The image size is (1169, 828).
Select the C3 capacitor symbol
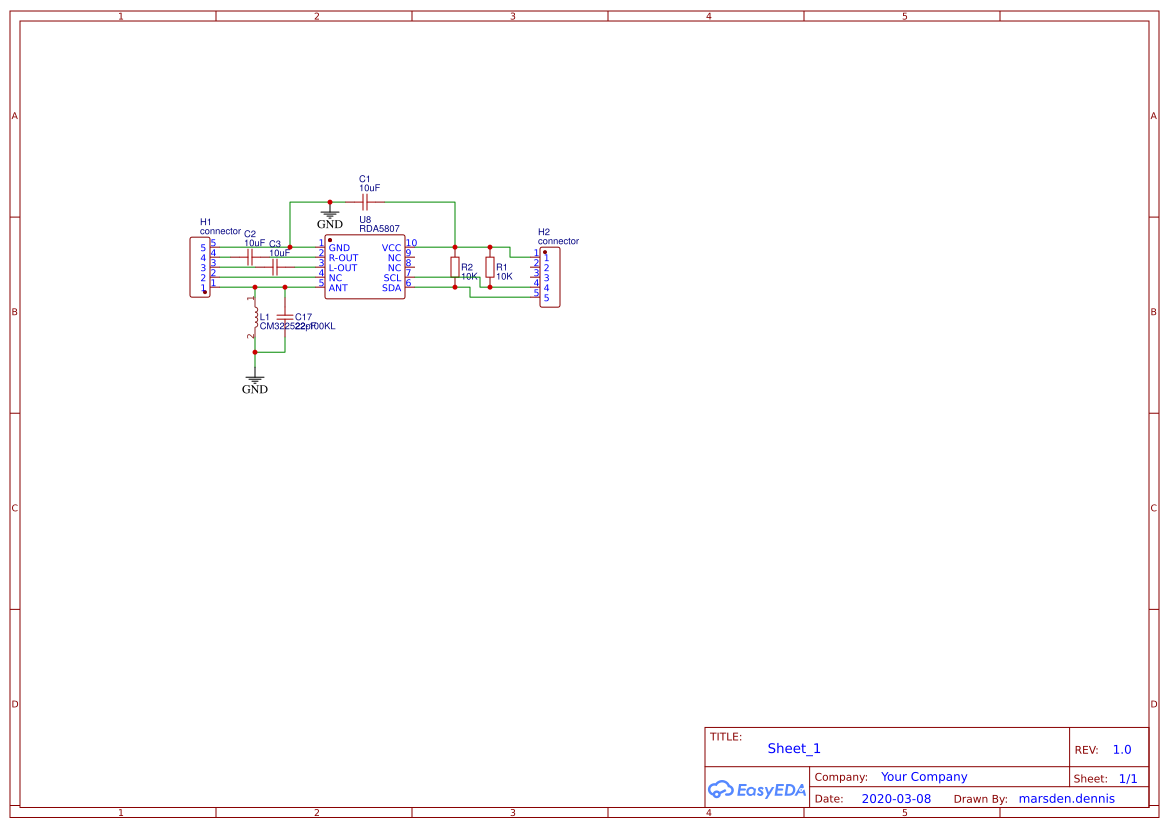tap(274, 268)
